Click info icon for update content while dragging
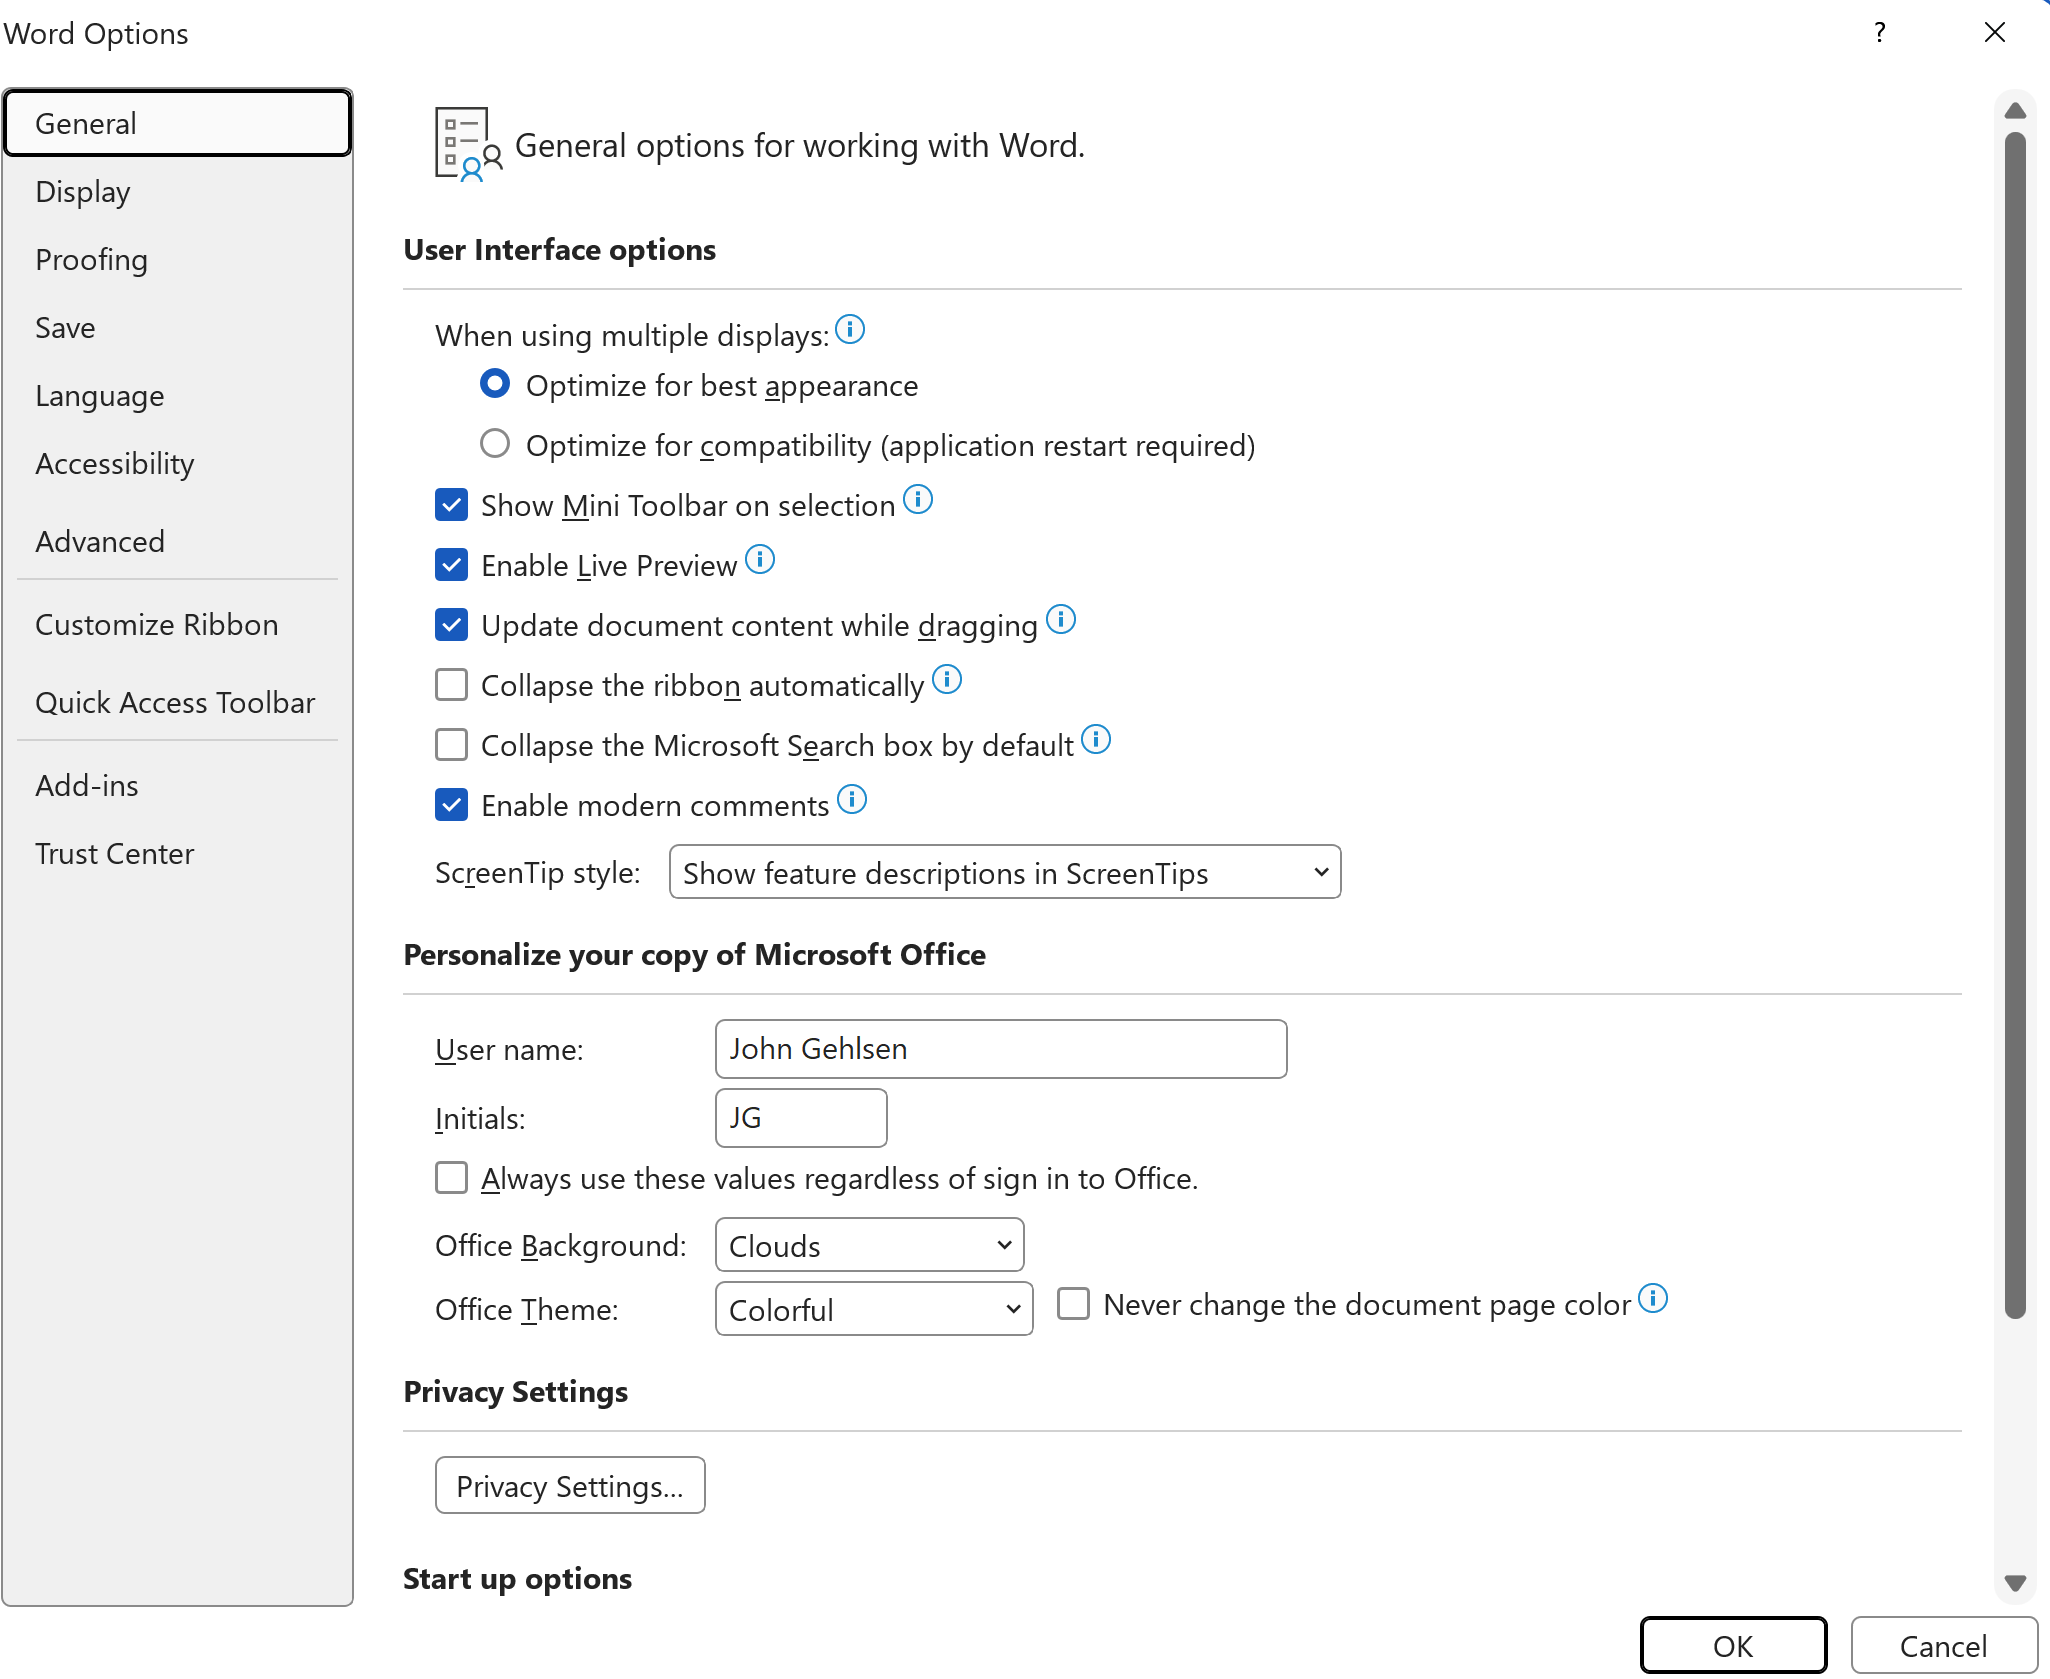2050x1679 pixels. tap(1060, 619)
